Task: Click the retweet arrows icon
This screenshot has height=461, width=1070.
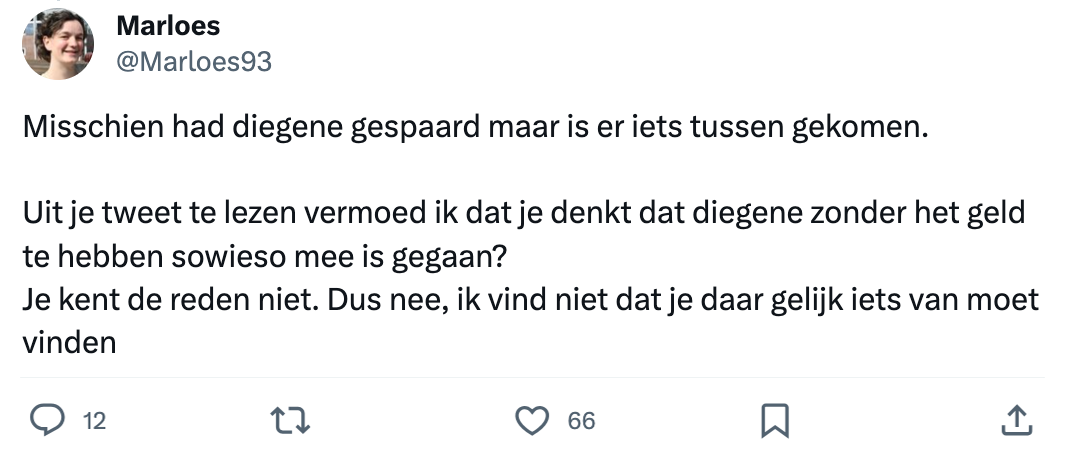Action: (x=292, y=421)
